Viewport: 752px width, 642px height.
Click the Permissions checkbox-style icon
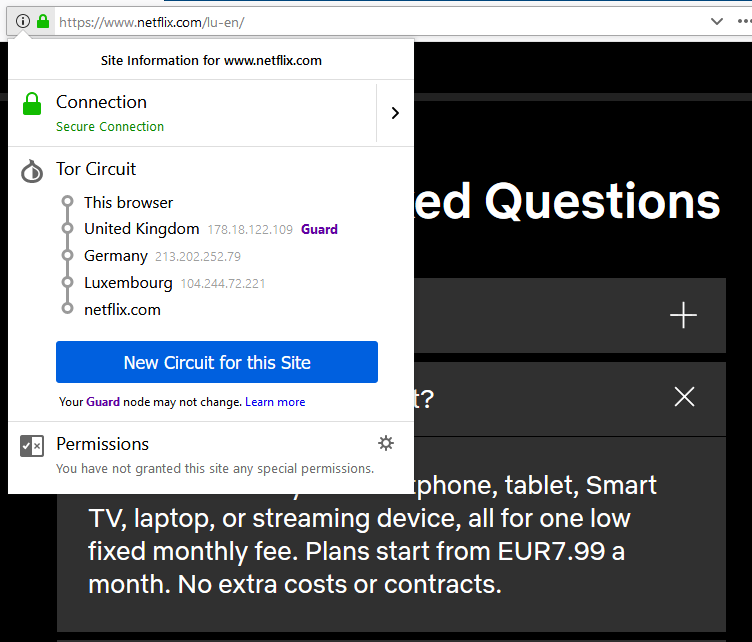(32, 446)
